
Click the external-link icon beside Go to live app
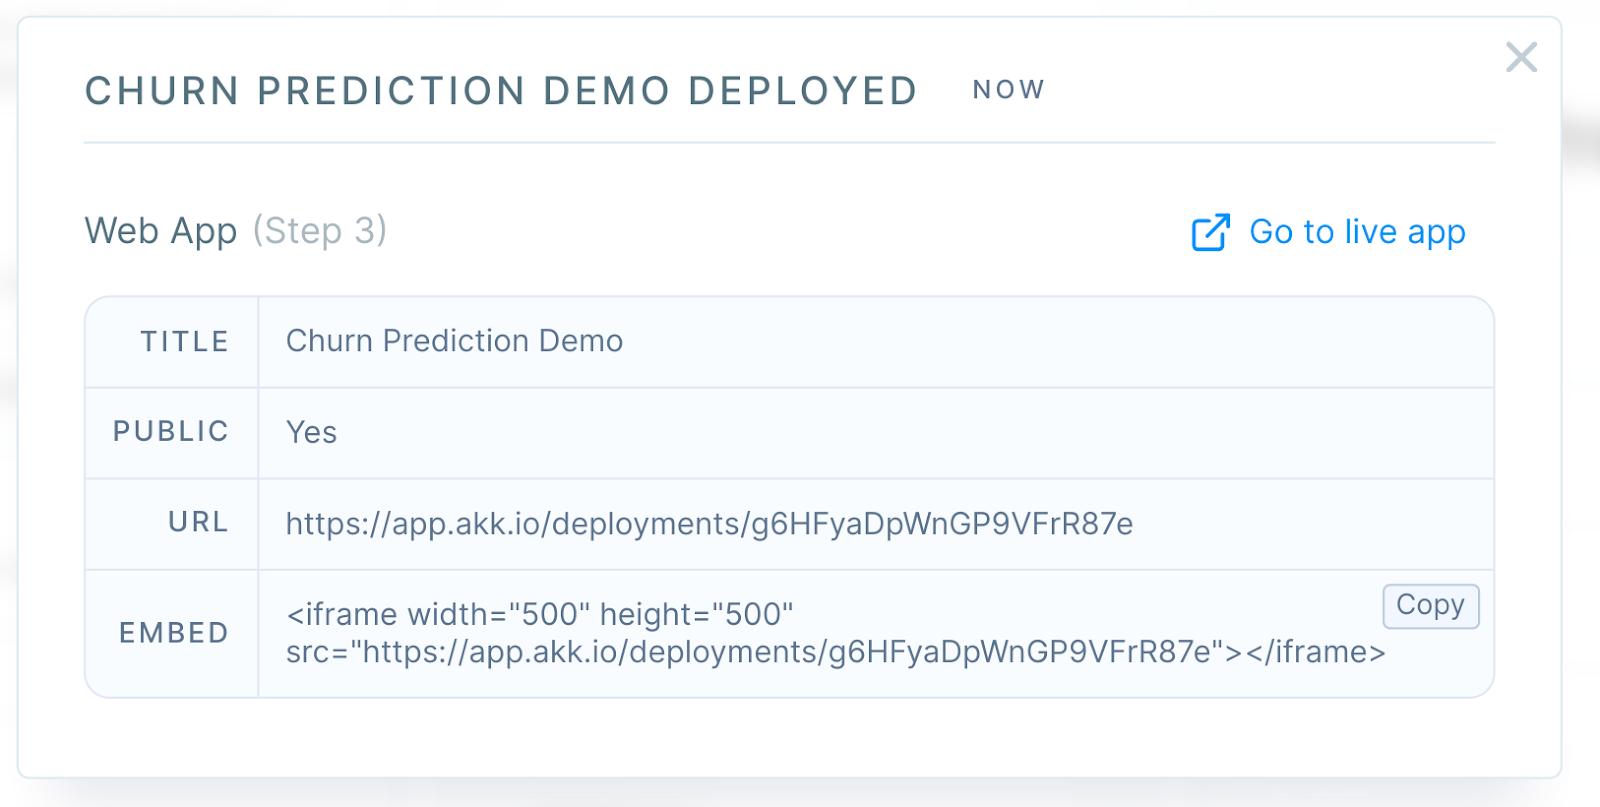click(1210, 232)
